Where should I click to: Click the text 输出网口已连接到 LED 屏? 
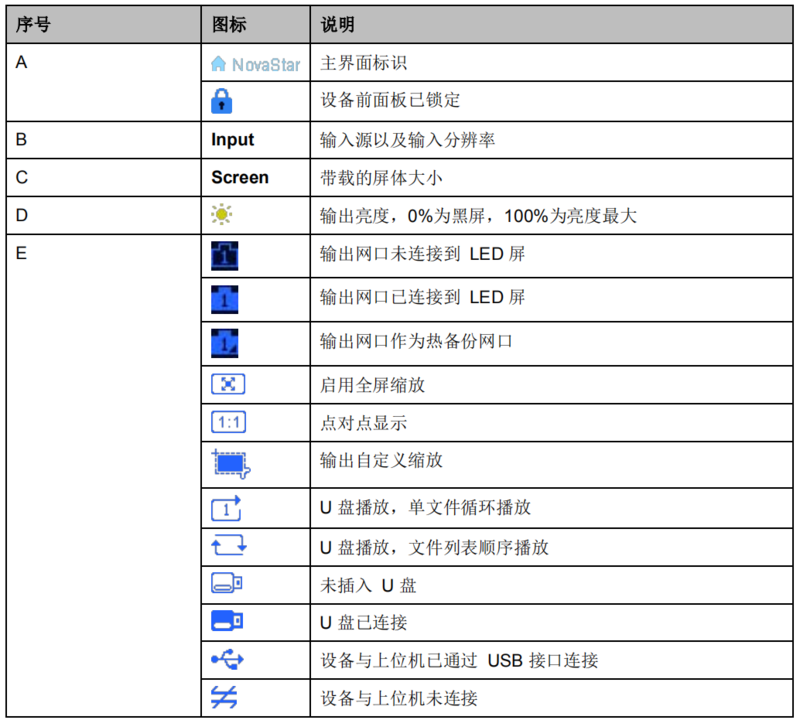point(422,297)
